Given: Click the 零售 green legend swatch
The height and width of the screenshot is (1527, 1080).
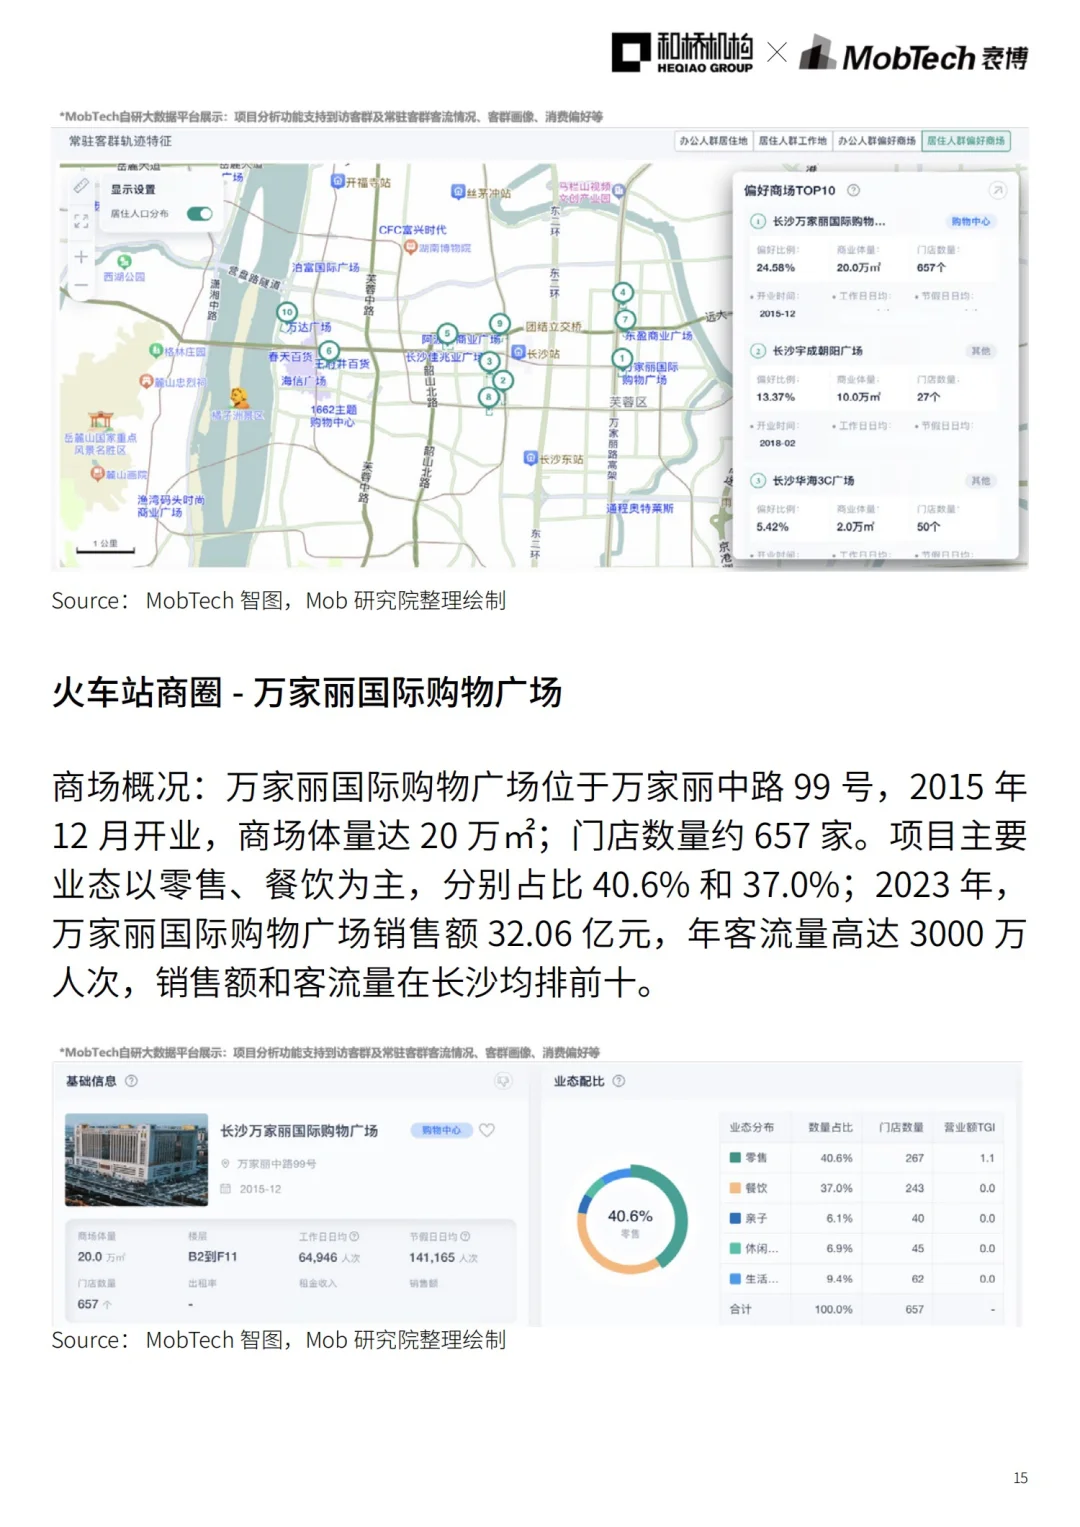Looking at the screenshot, I should 735,1158.
